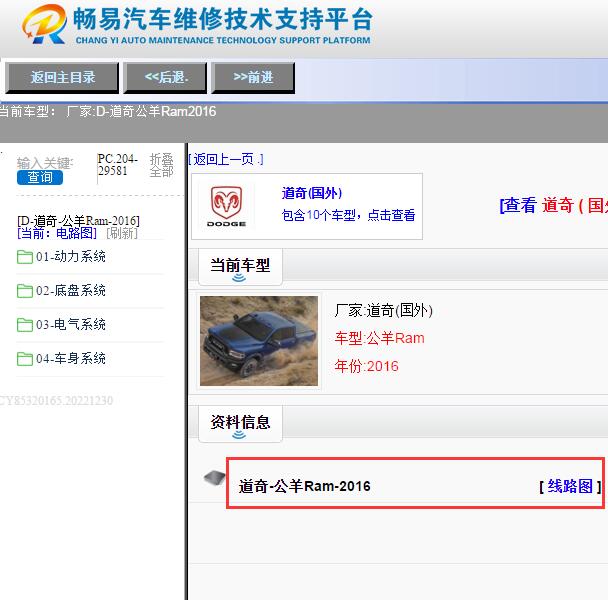Image resolution: width=608 pixels, height=600 pixels.
Task: Click the 厂家:道奇(国外) text
Action: pyautogui.click(x=383, y=310)
